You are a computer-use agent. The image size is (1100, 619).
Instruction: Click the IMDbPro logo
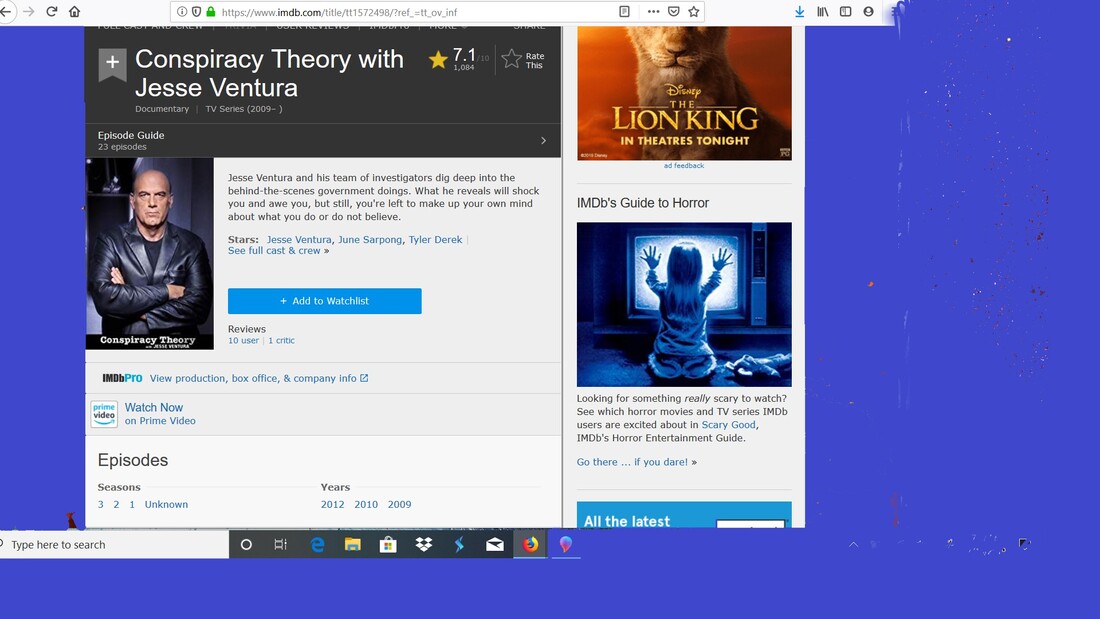tap(122, 378)
